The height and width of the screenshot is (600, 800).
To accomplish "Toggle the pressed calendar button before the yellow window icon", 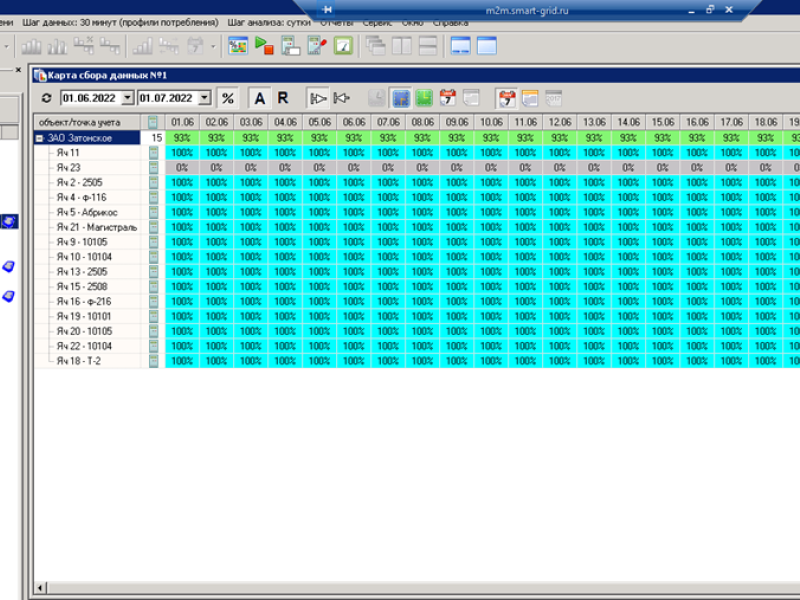I will (x=507, y=98).
